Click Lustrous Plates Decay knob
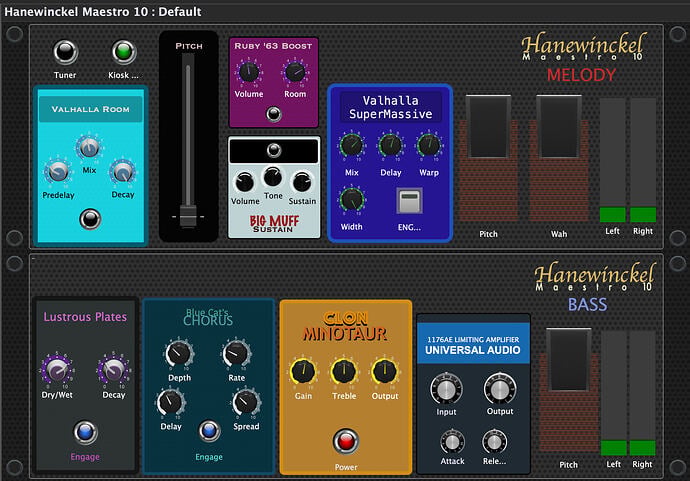 (114, 370)
